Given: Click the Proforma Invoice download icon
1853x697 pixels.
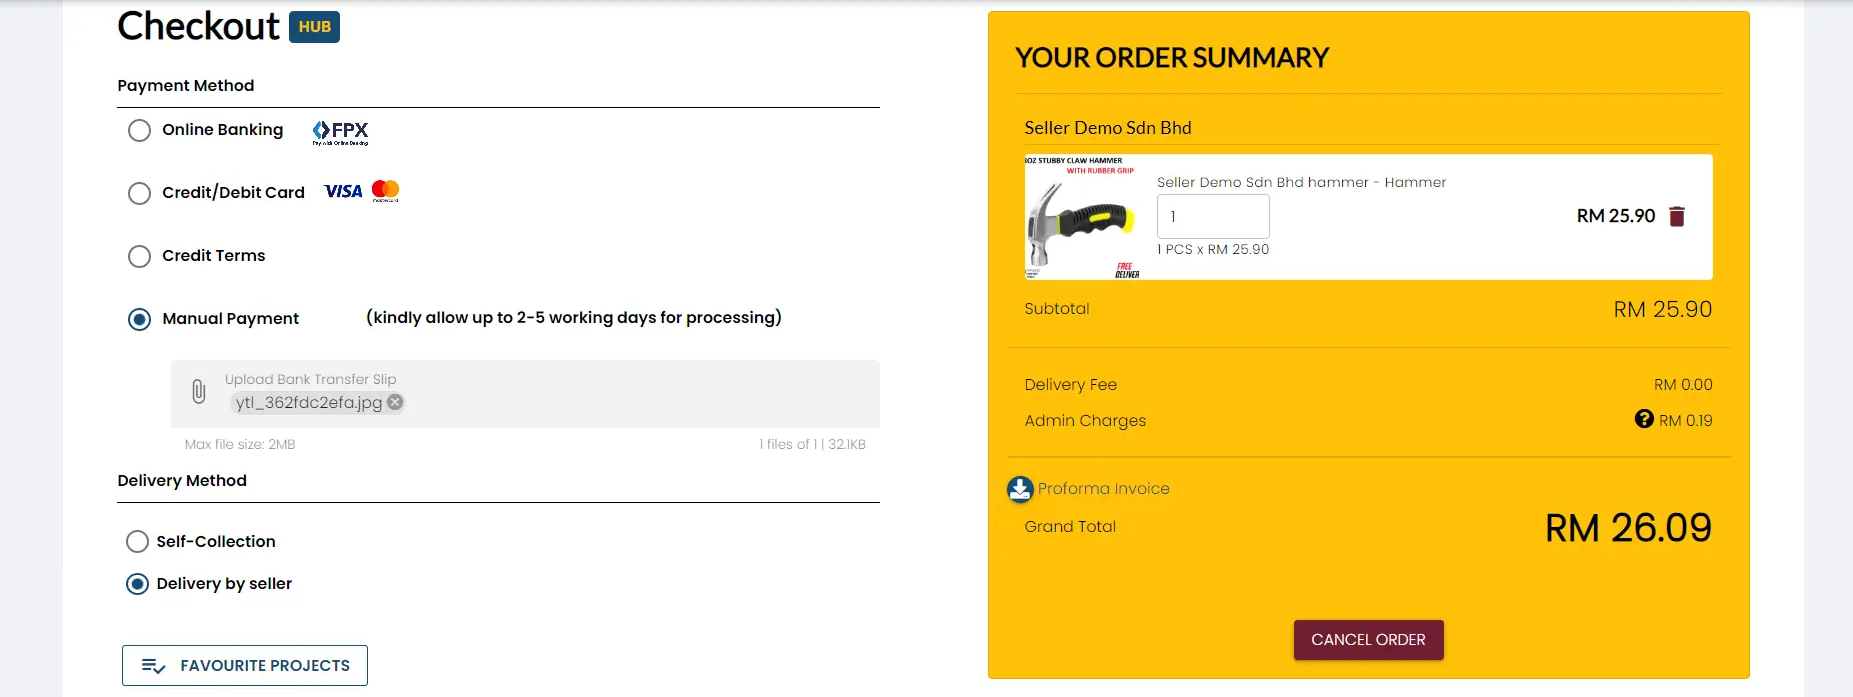Looking at the screenshot, I should 1020,489.
